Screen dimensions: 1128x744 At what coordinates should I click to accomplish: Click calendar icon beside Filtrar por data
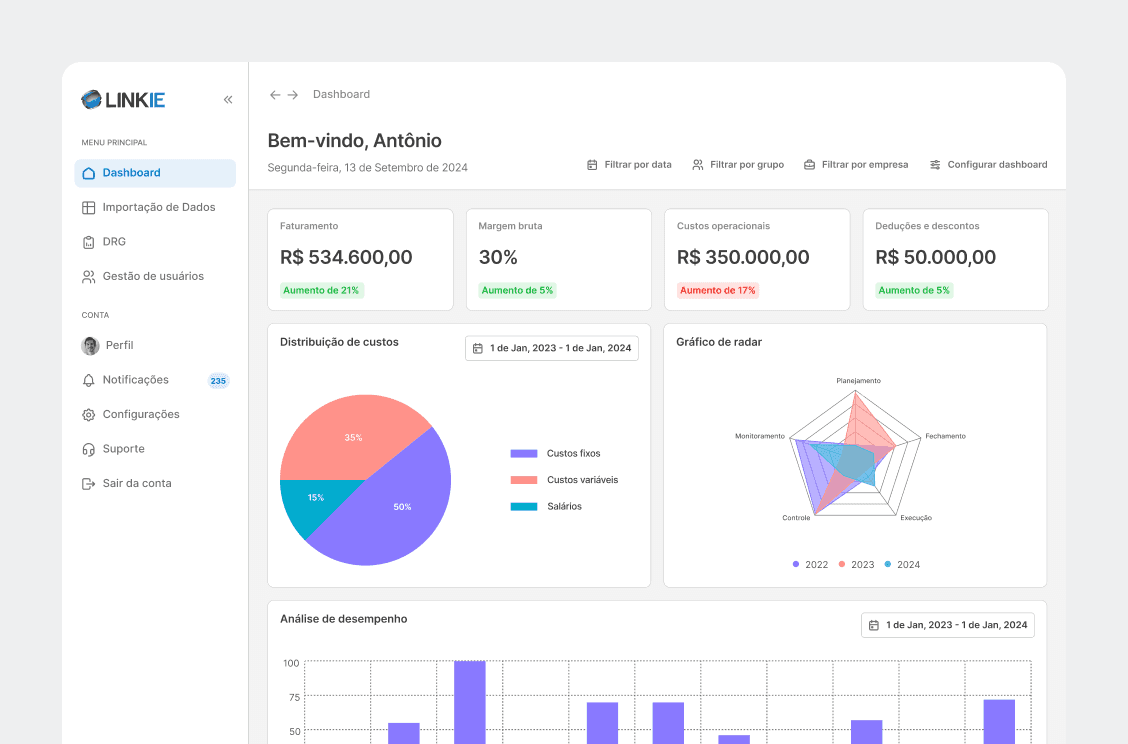click(592, 165)
